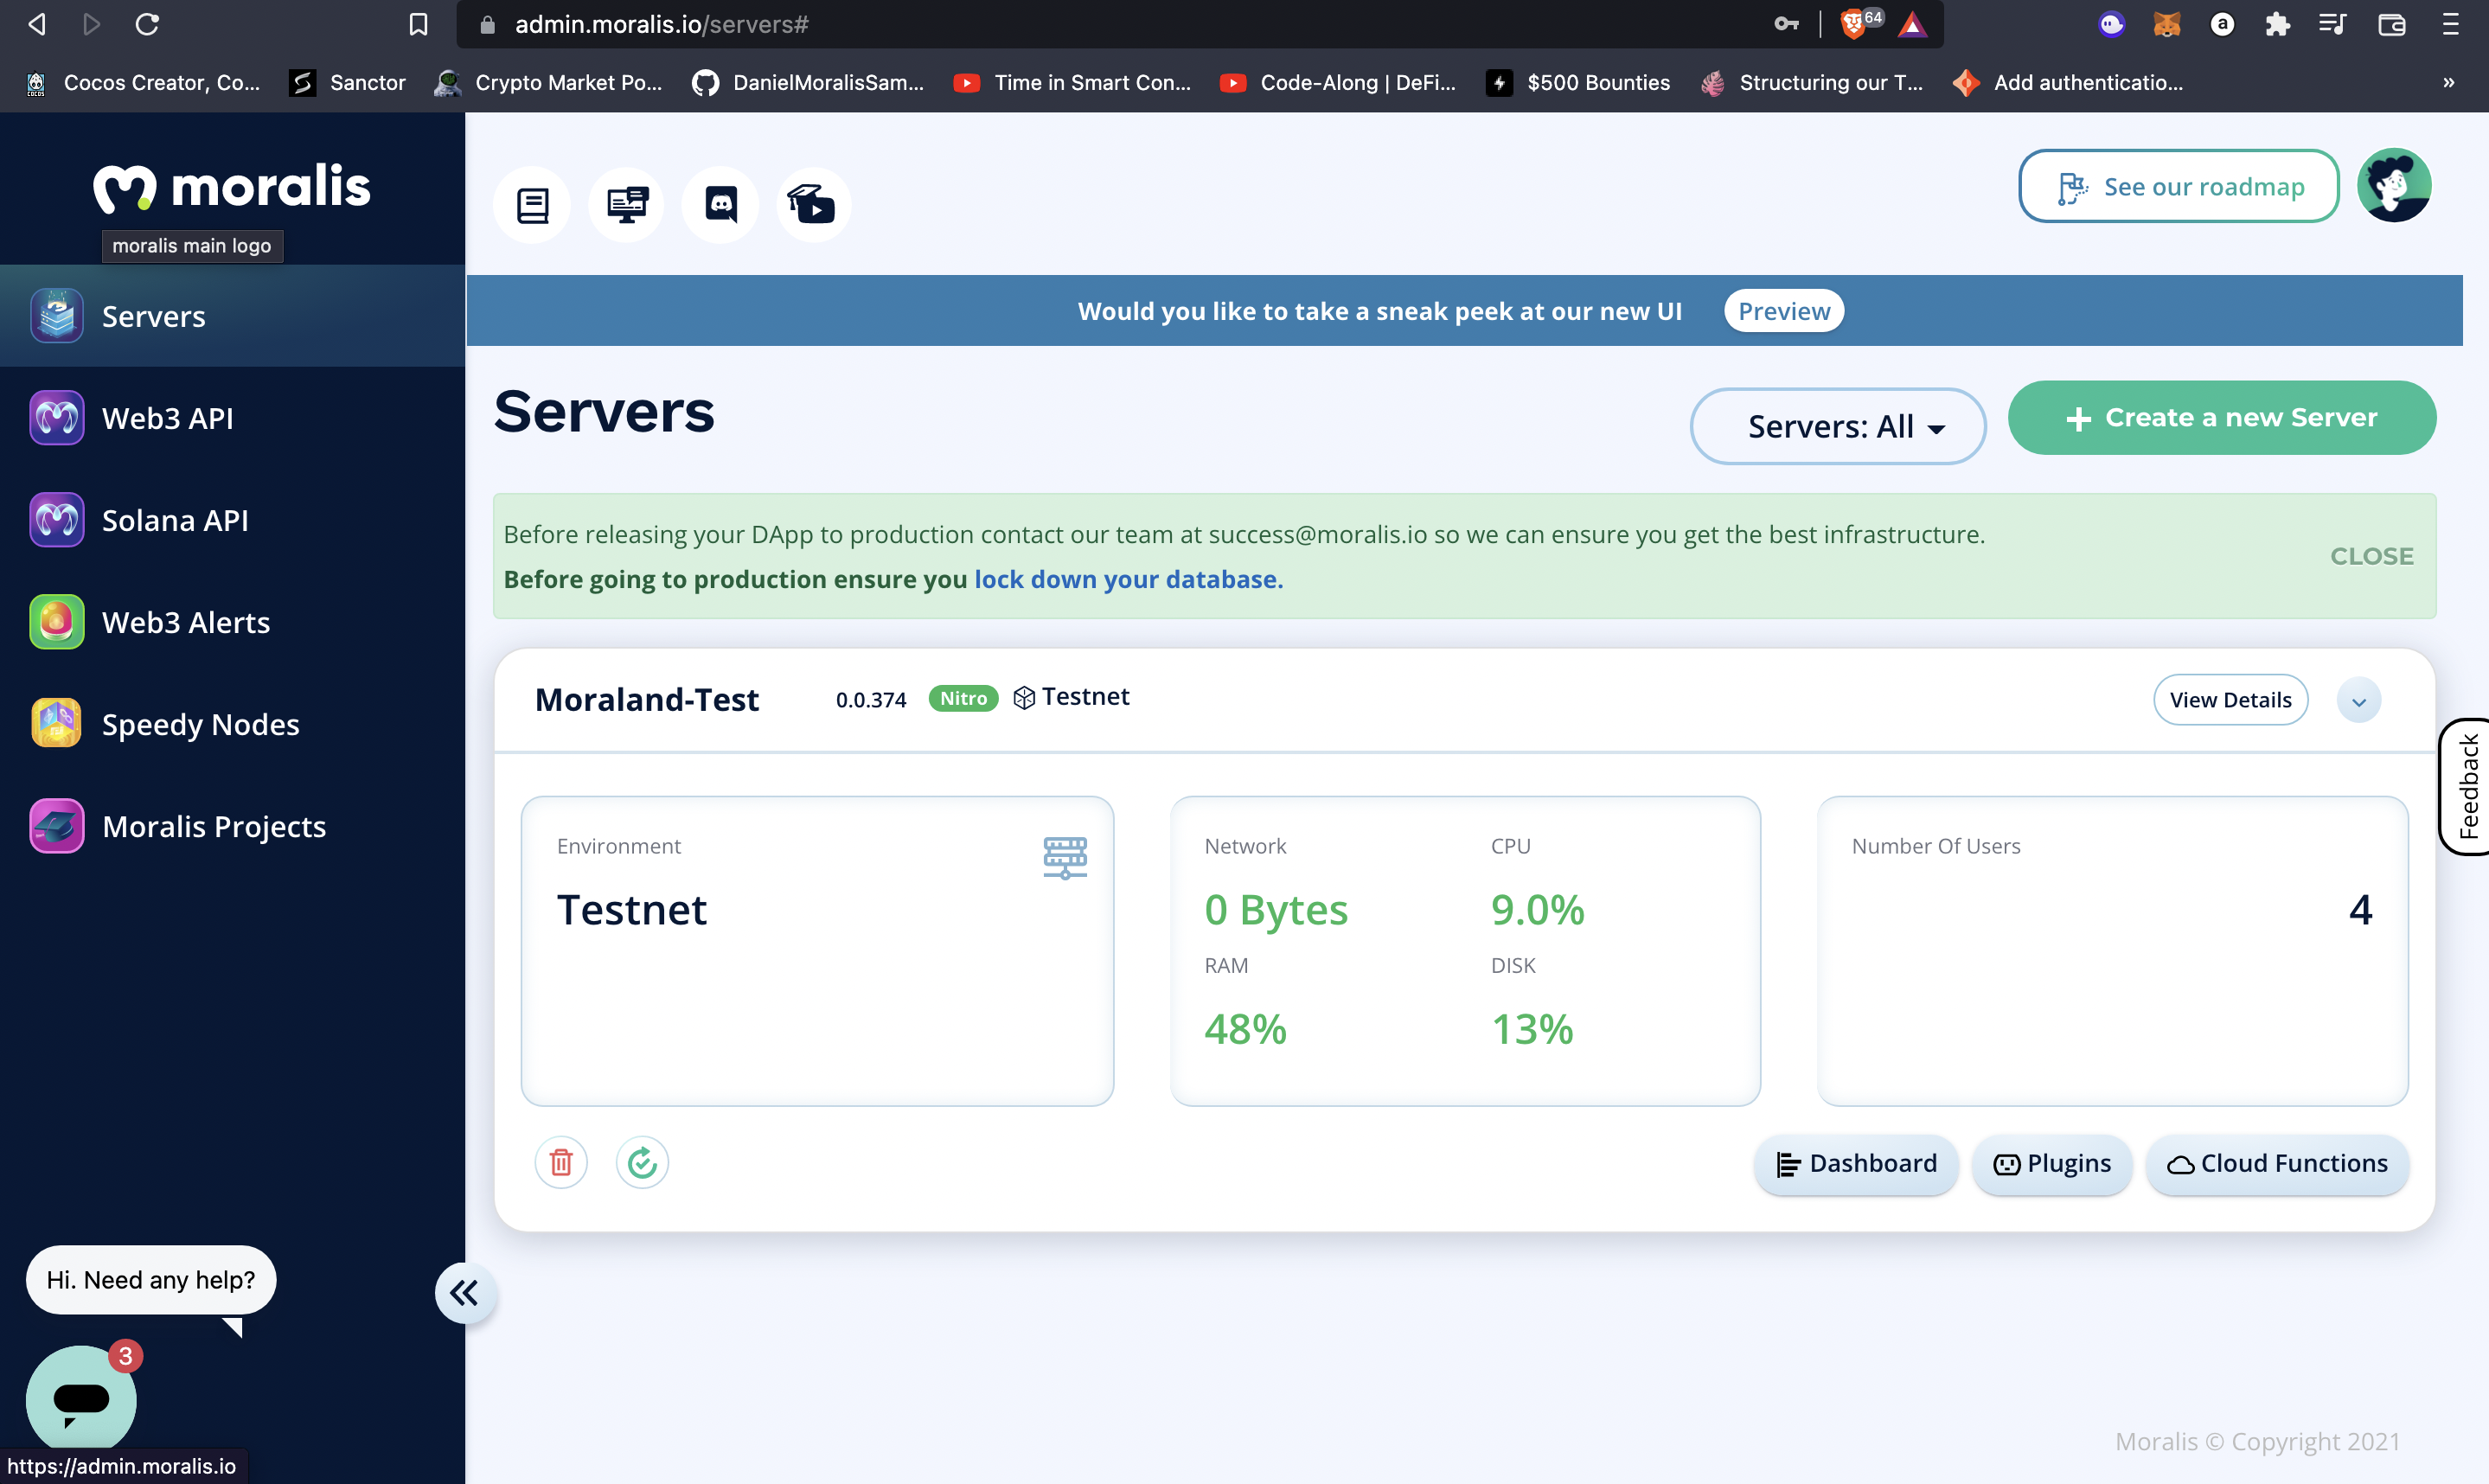Expand Moraland-Test server chevron
Screen dimensions: 2489x1484
point(2358,701)
